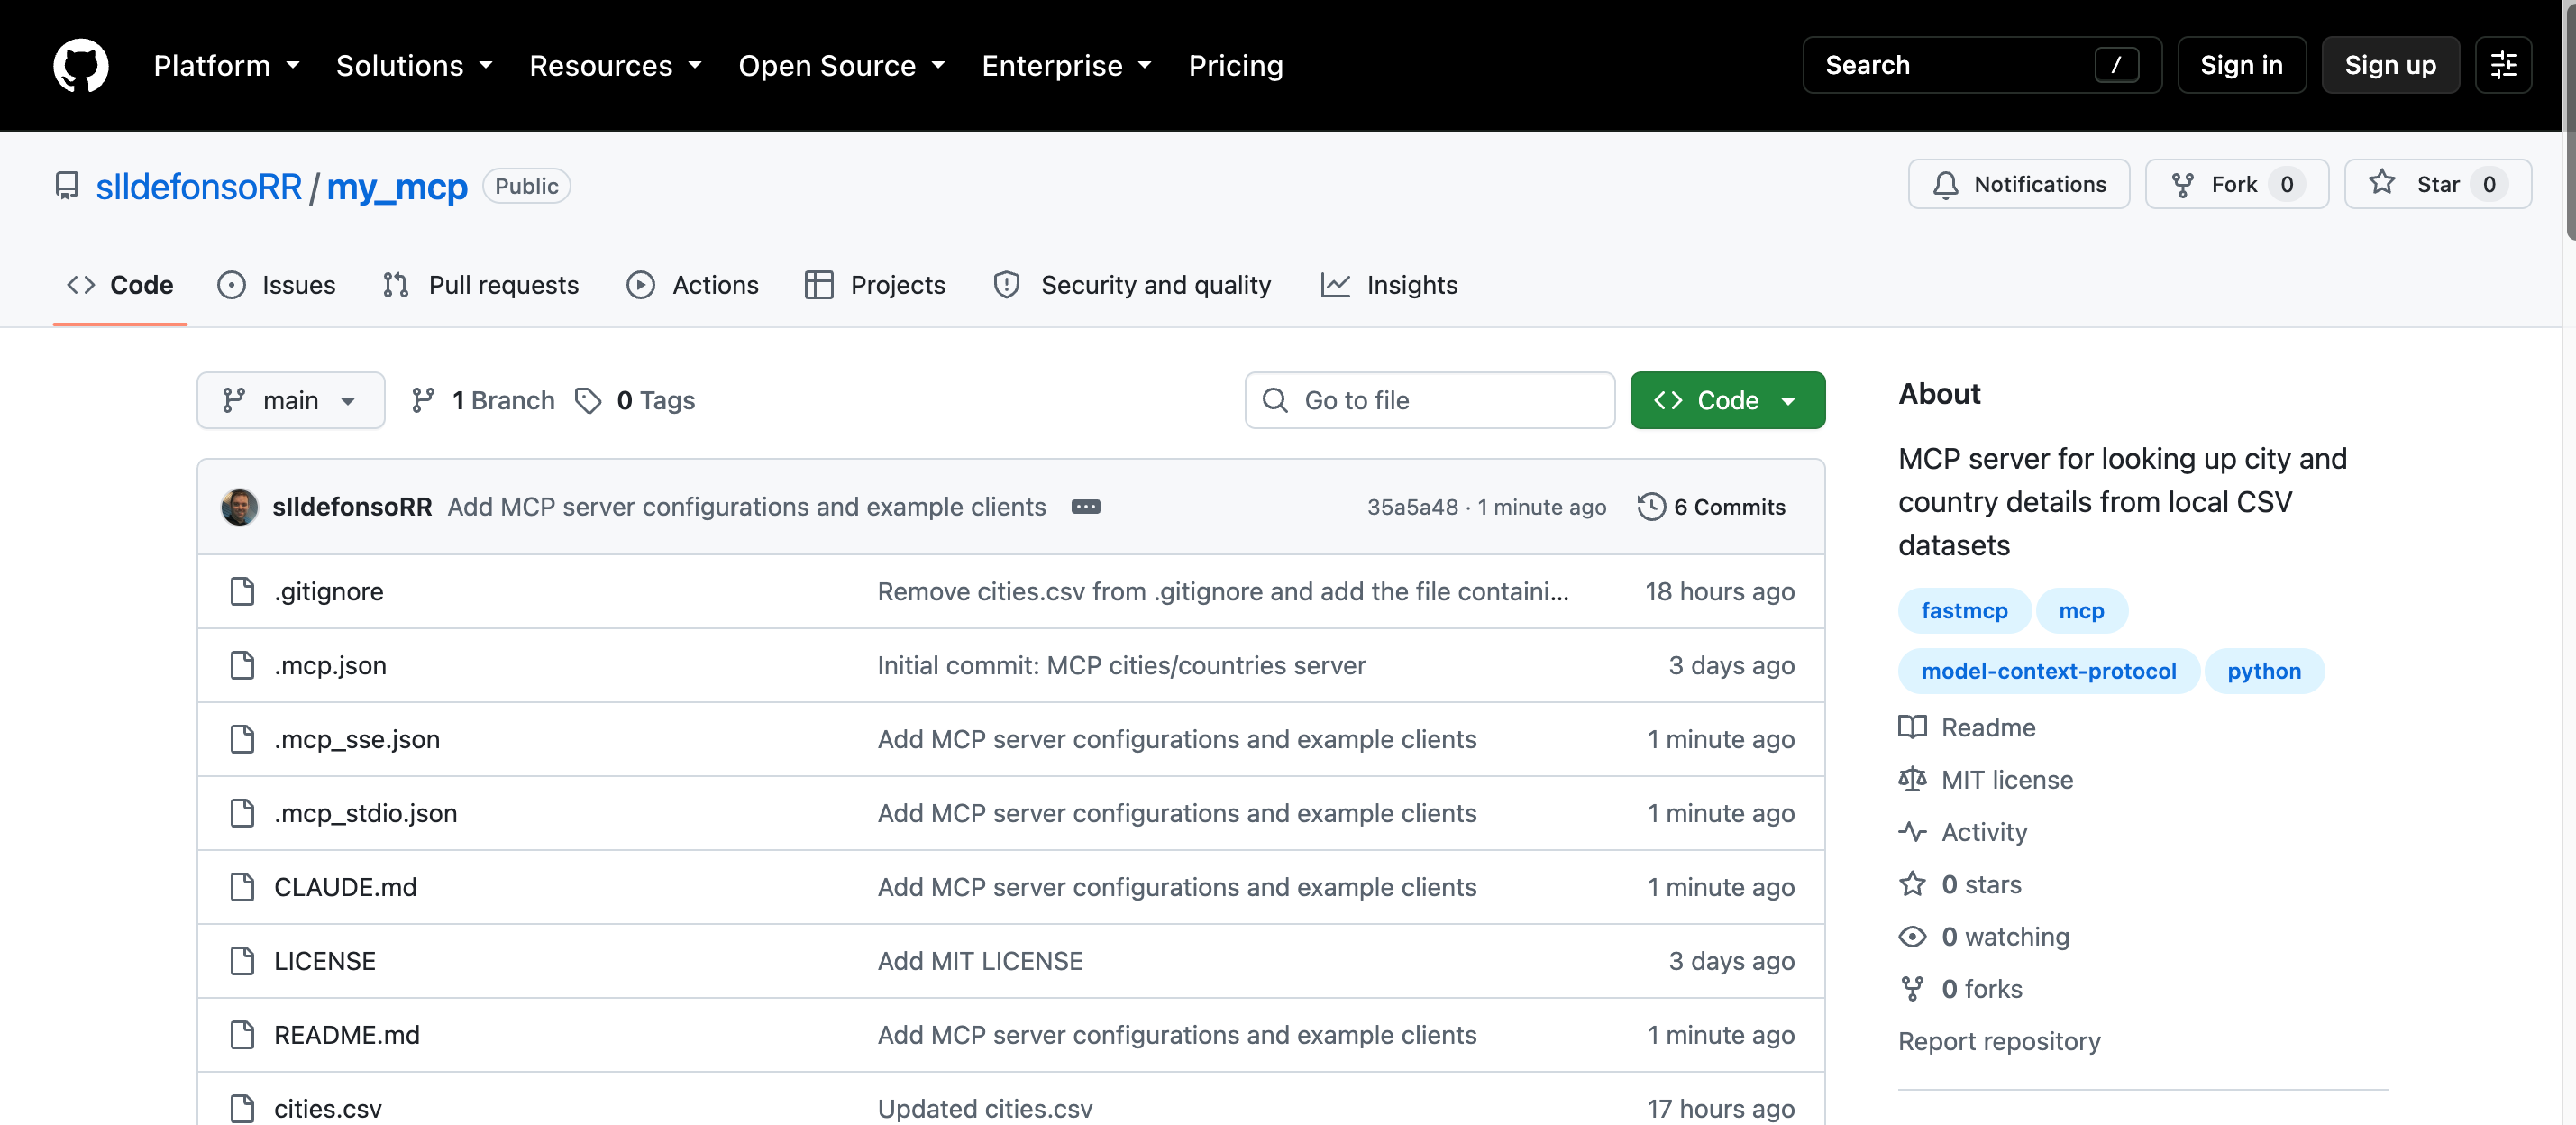The image size is (2576, 1125).
Task: Click the file icon for cities.csv
Action: point(242,1109)
